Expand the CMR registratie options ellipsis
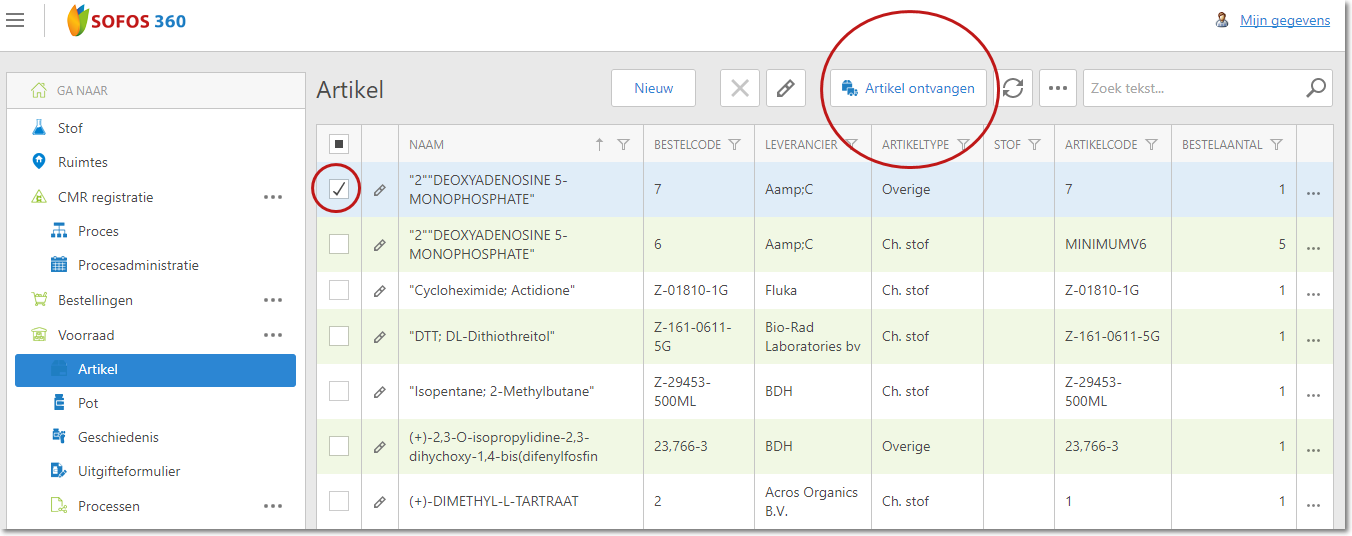 [273, 197]
